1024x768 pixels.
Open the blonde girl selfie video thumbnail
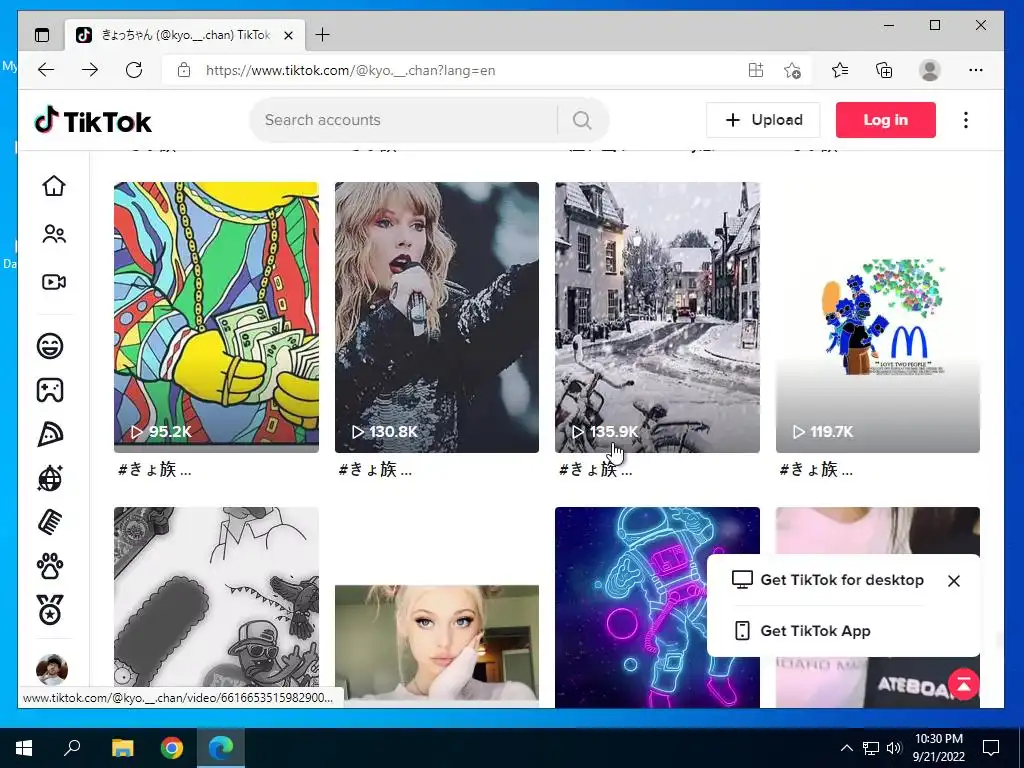coord(437,645)
